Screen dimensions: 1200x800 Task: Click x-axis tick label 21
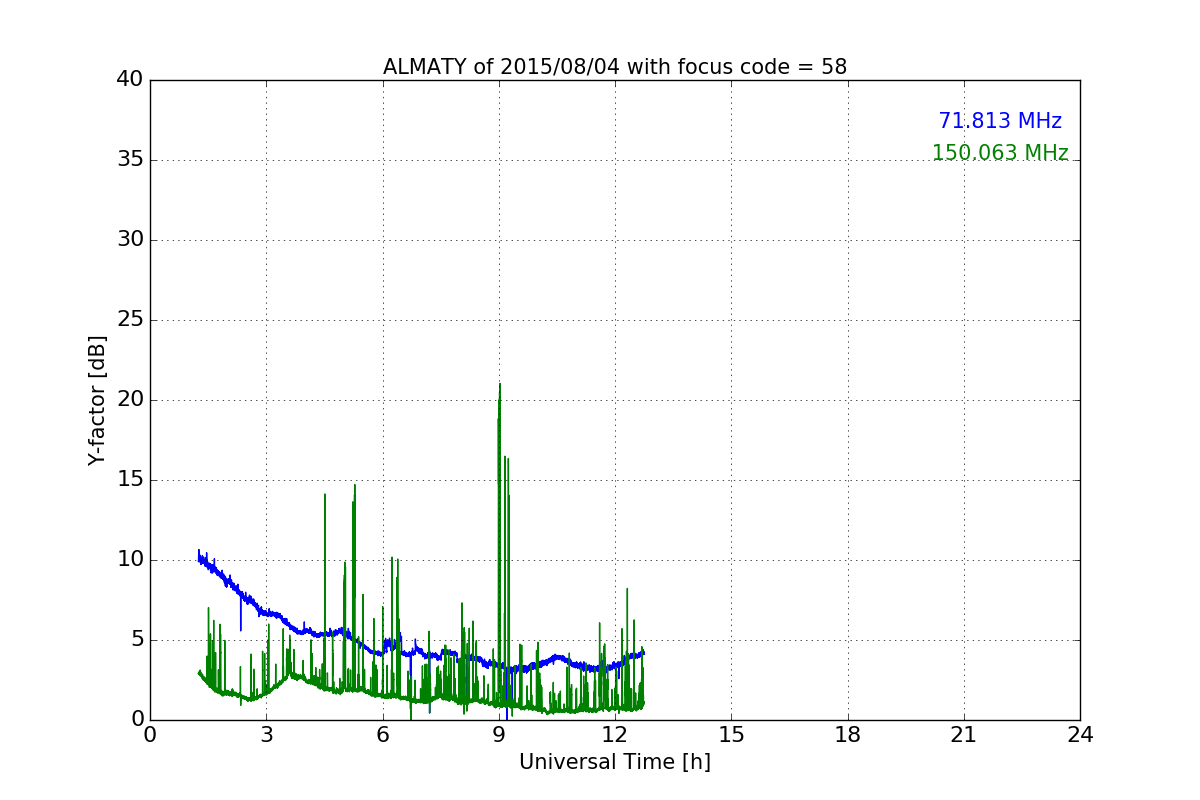(964, 735)
